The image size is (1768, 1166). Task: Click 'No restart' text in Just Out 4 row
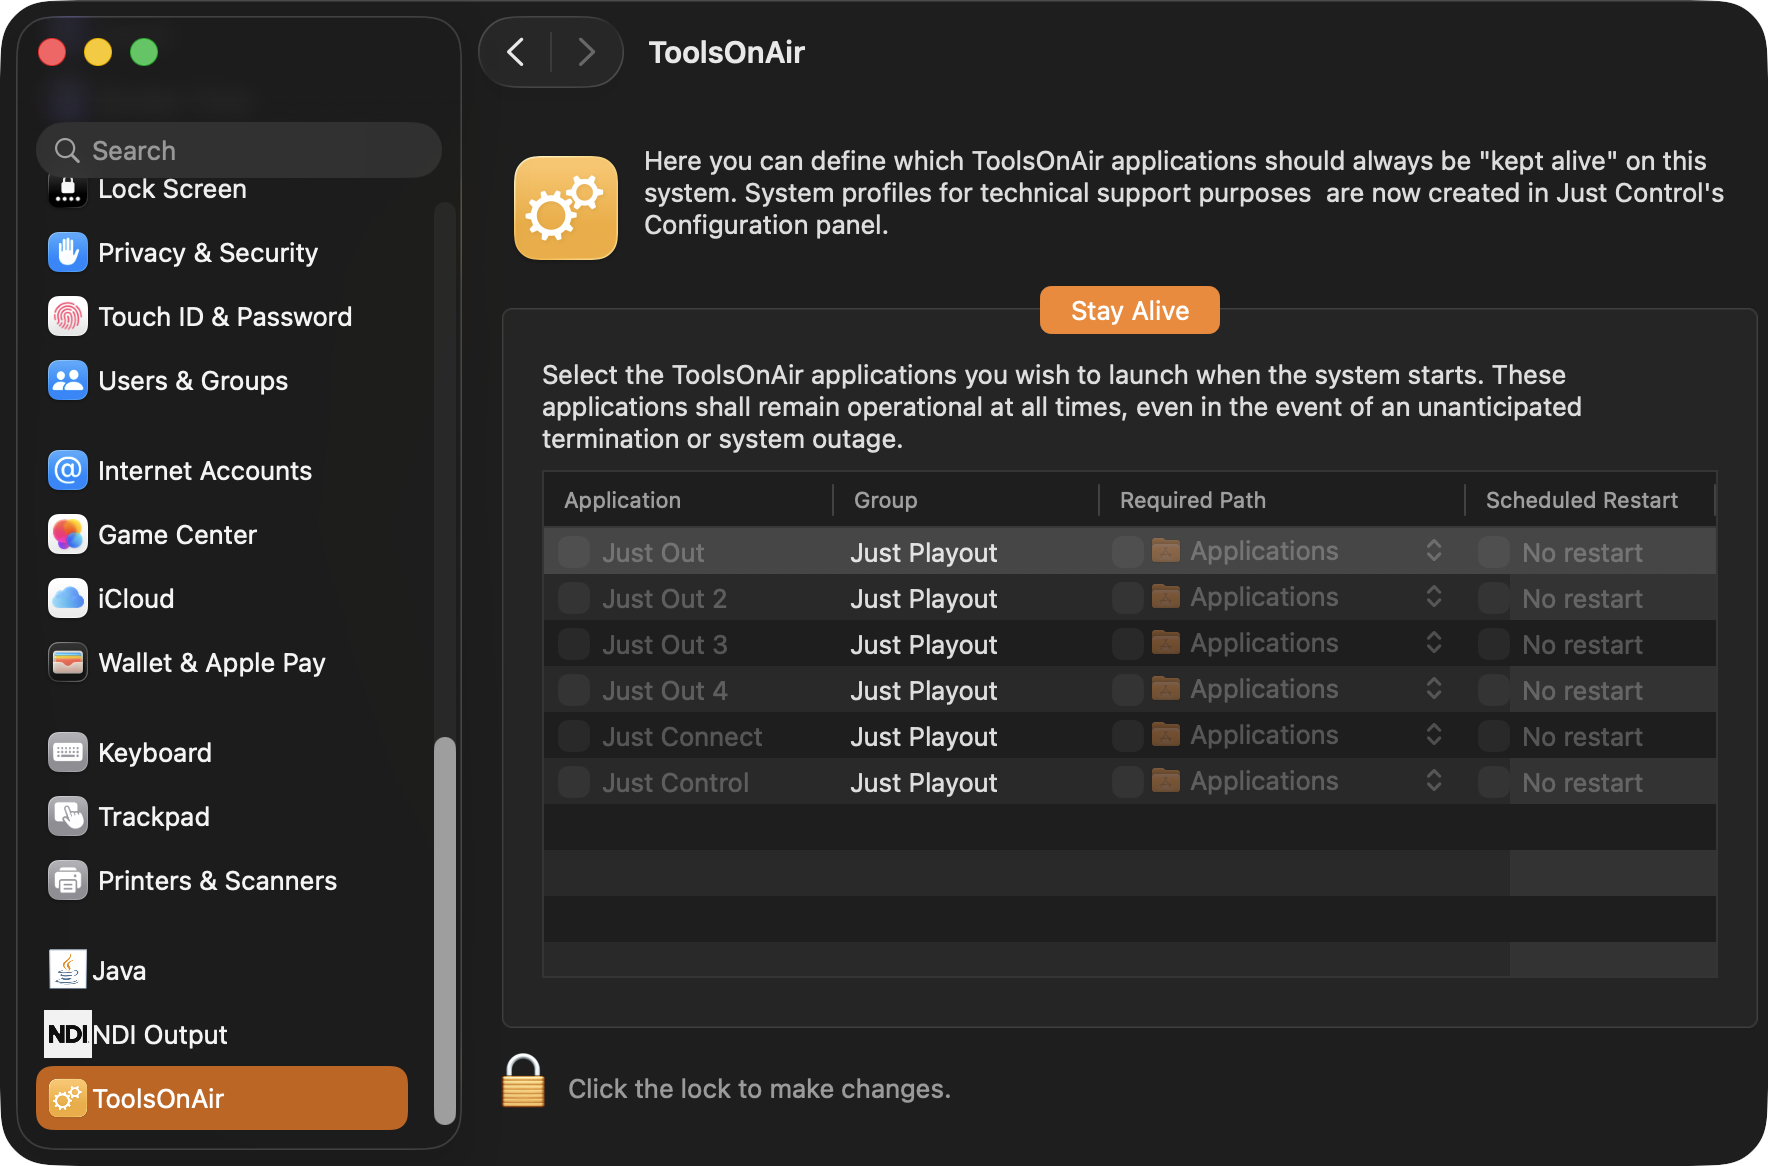pyautogui.click(x=1582, y=690)
